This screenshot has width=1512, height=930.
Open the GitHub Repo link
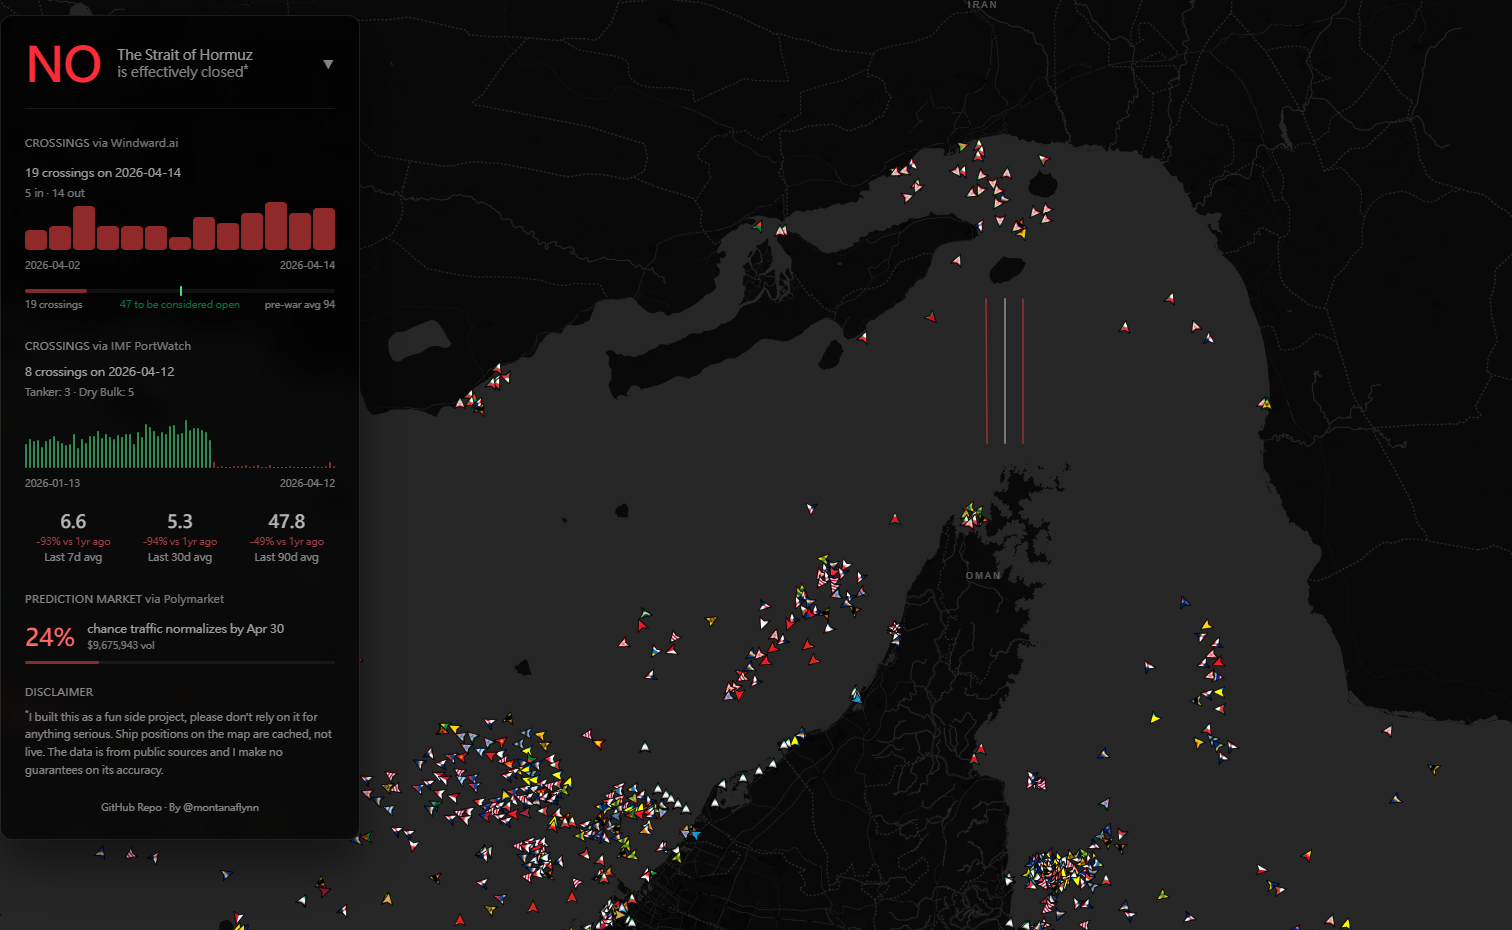coord(131,807)
